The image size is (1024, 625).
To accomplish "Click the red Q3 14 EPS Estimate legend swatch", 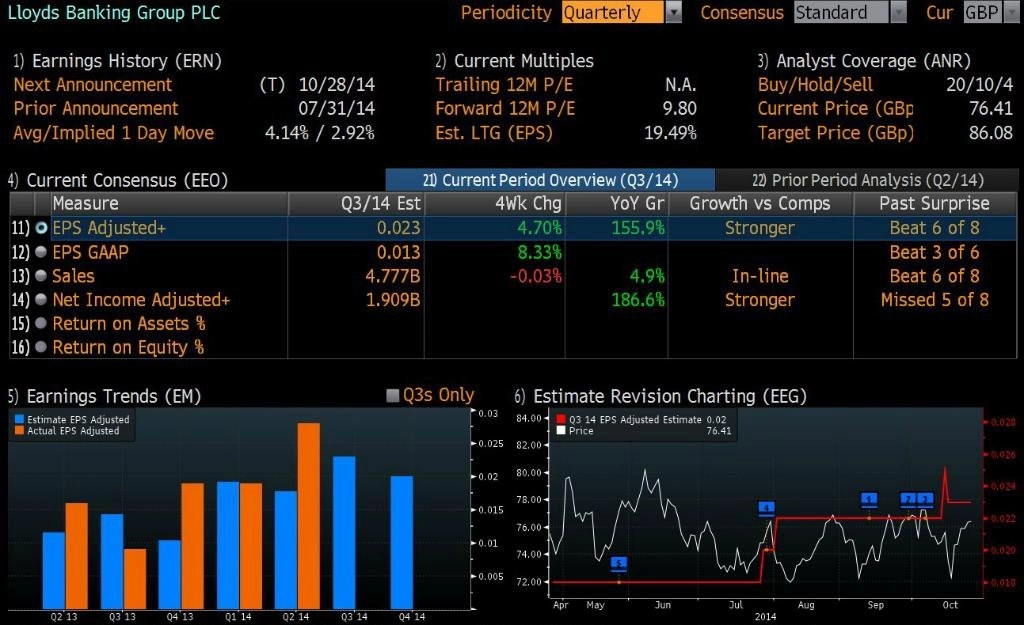I will point(561,419).
